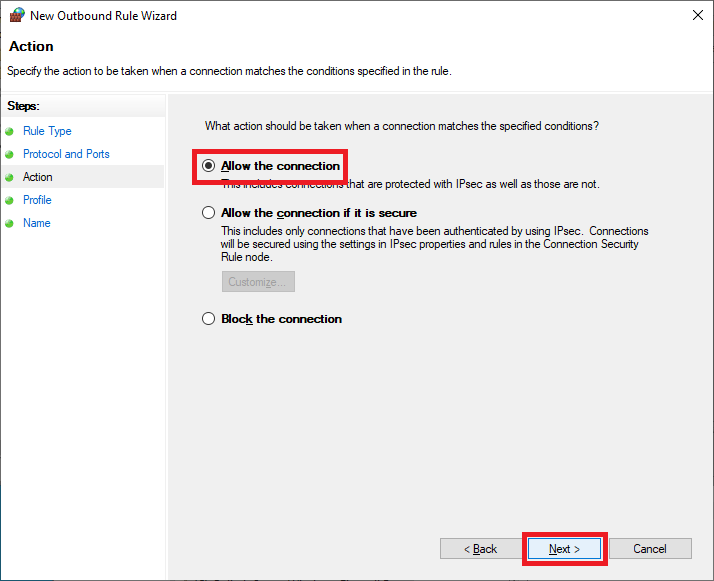Open the Name step in the steps list
714x581 pixels.
point(37,223)
